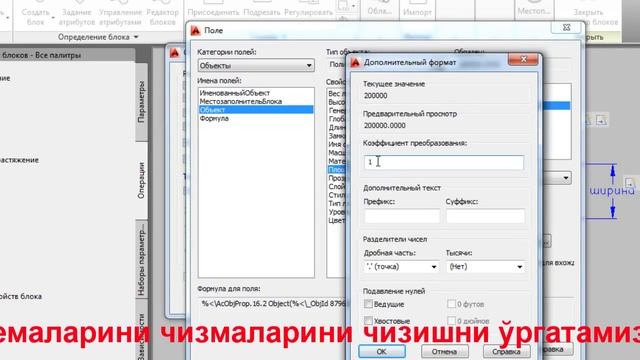Click Регулировать in the ribbon
Image resolution: width=640 pixels, height=360 pixels.
pos(309,12)
